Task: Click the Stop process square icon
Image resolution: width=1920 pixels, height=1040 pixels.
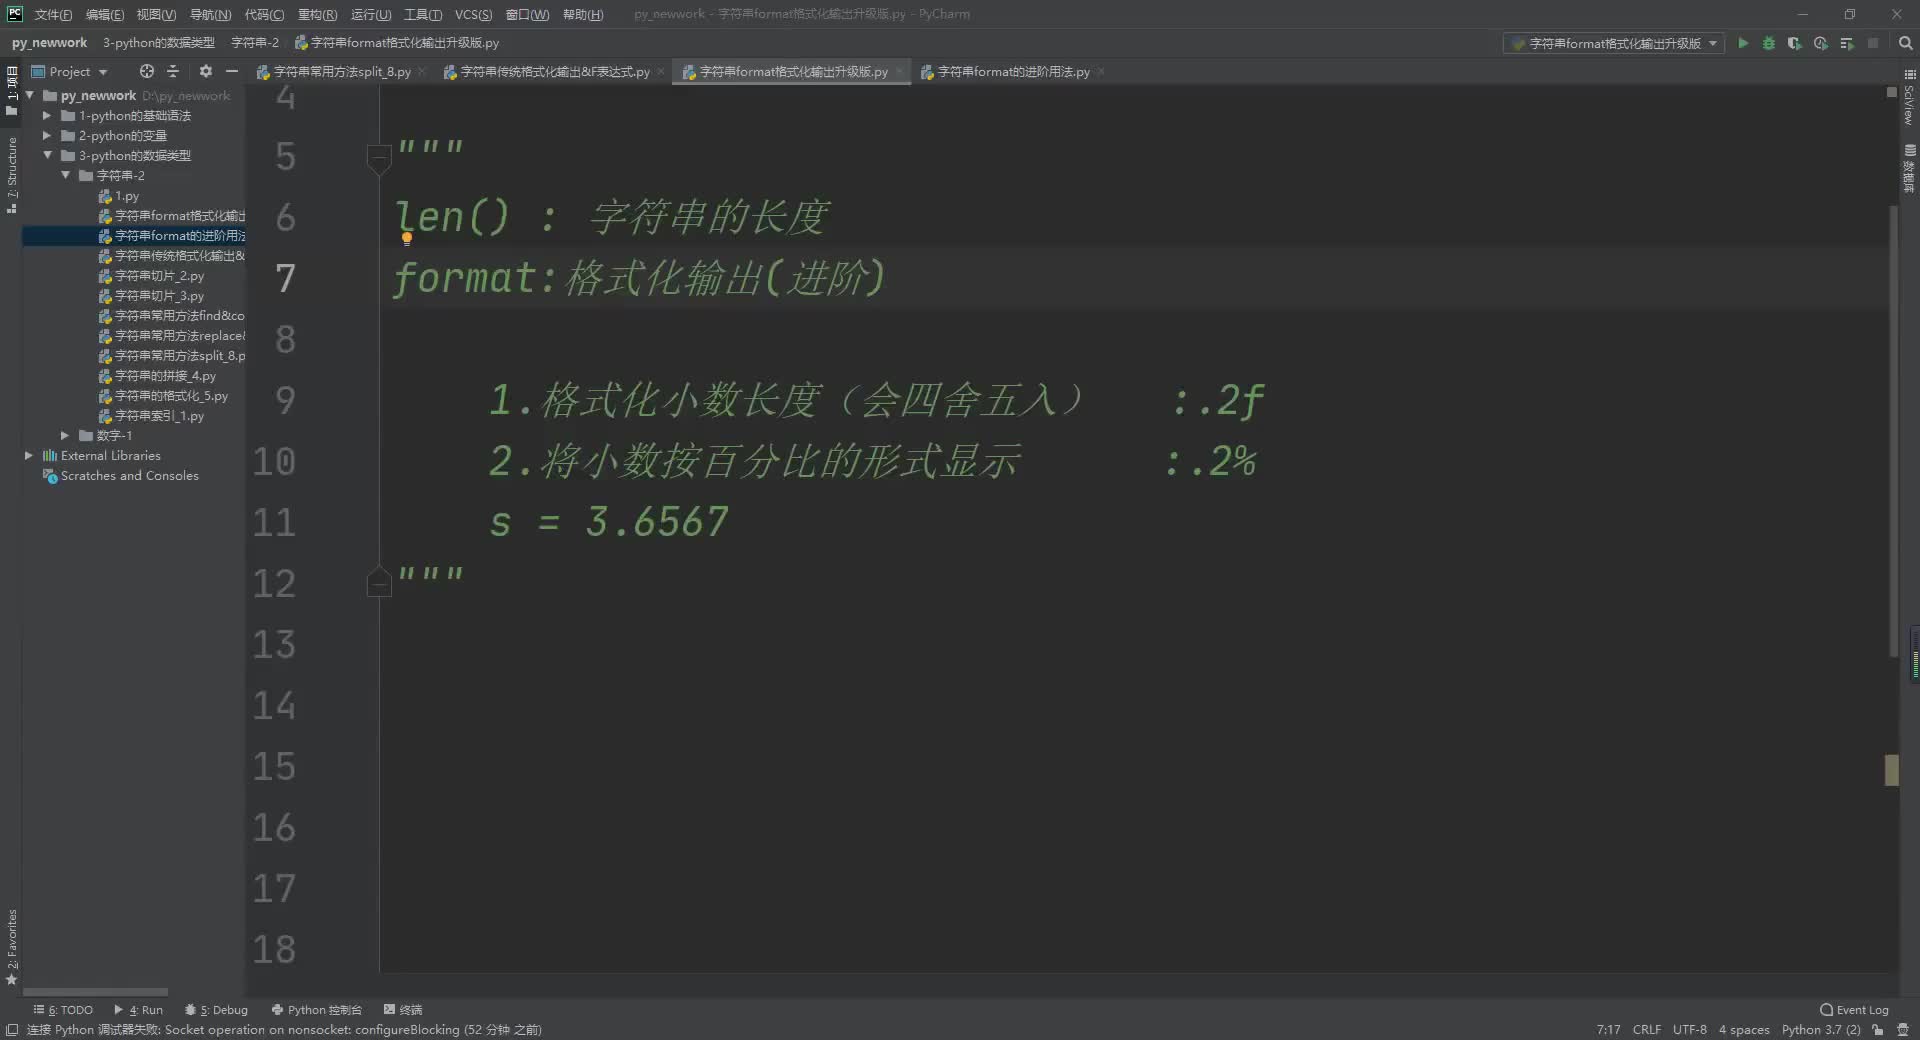Action: [x=1873, y=43]
